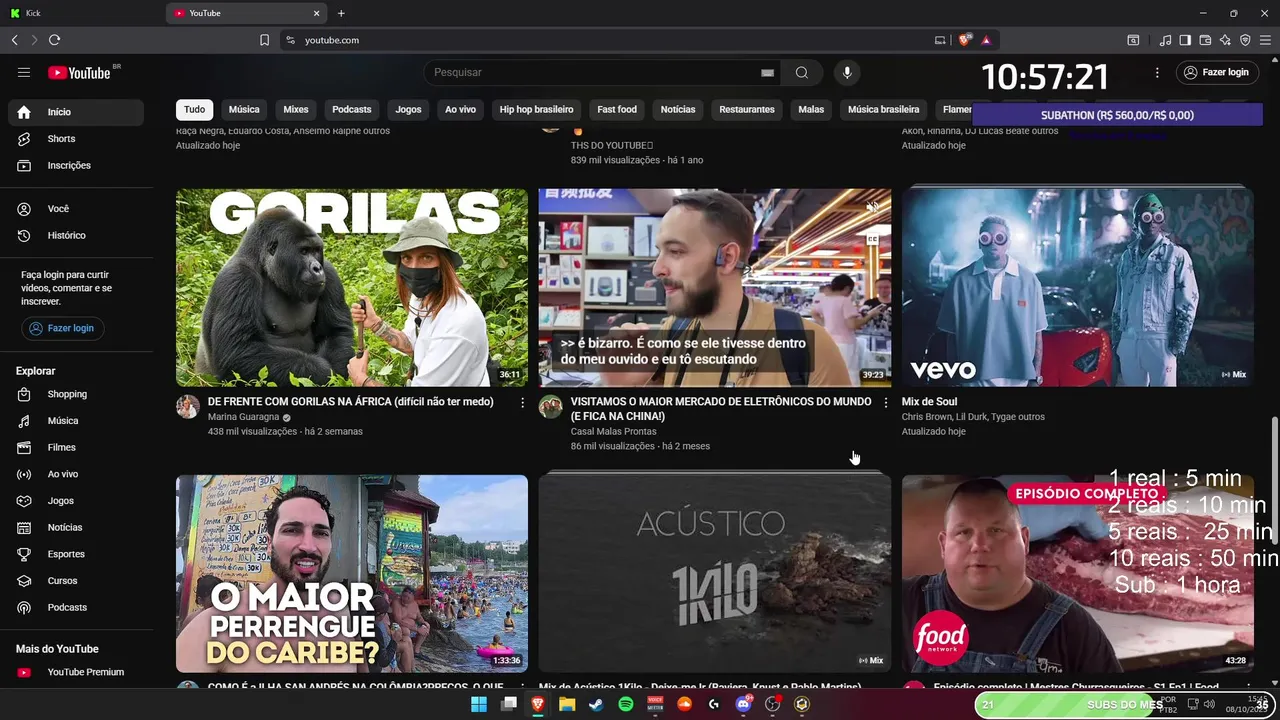Screen dimensions: 1280x720
Task: Select the Tudo filter chip
Action: click(195, 109)
